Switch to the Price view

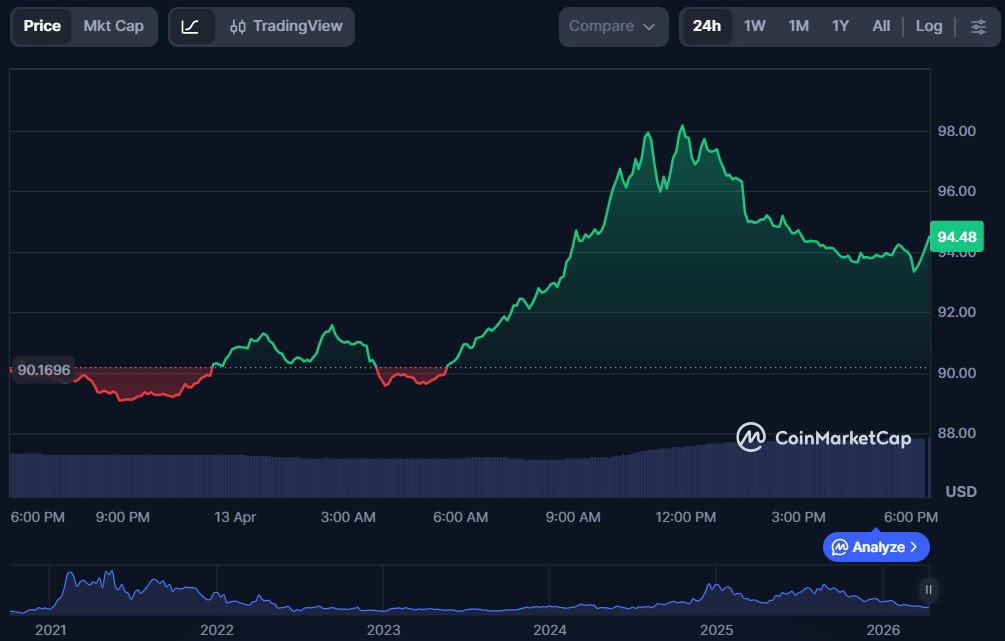(x=42, y=26)
